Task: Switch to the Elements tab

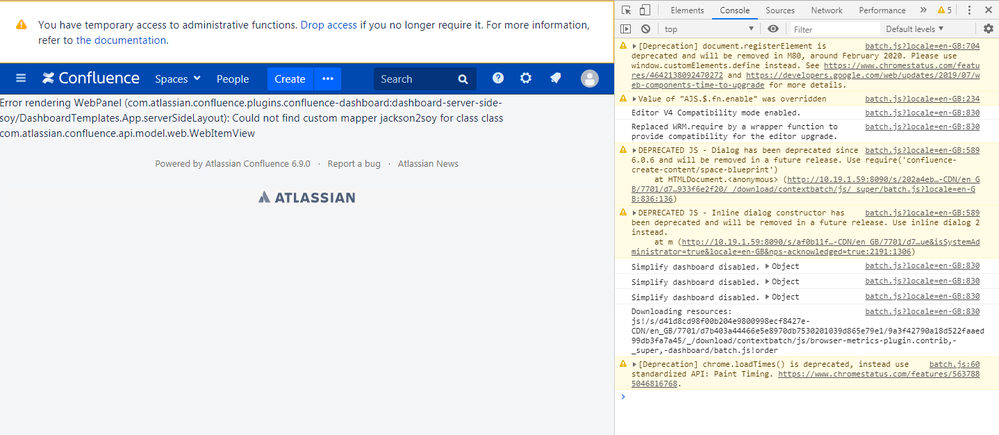Action: (687, 10)
